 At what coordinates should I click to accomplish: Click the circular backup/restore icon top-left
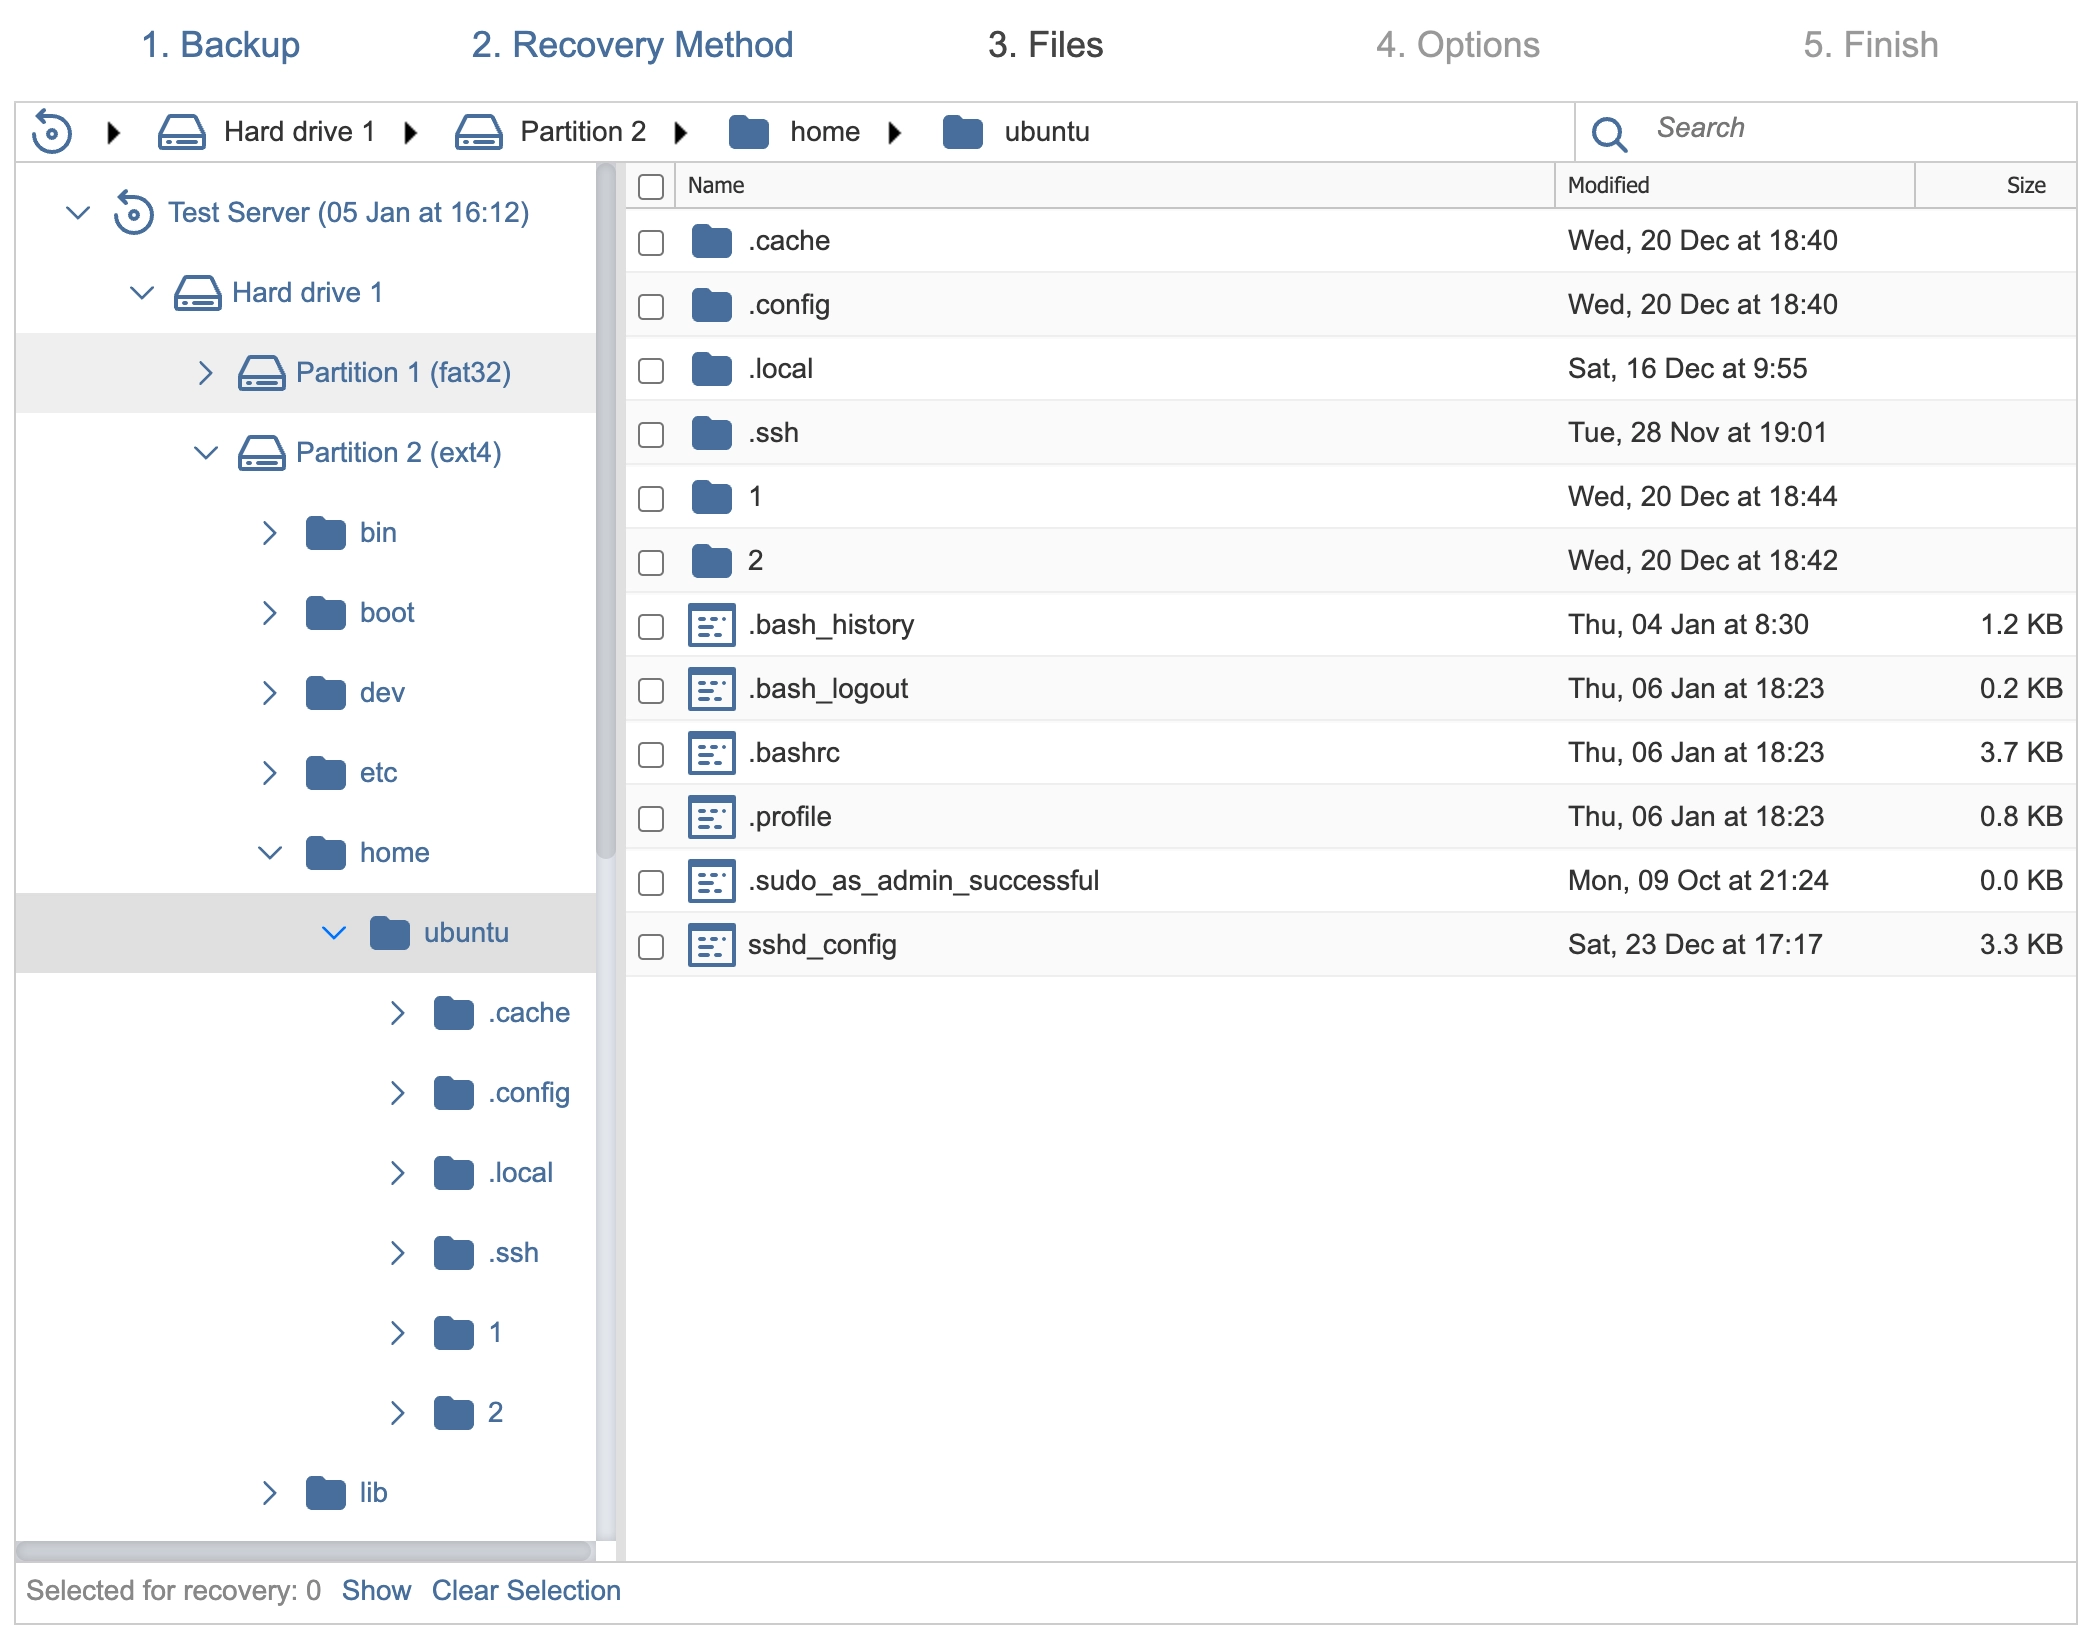pyautogui.click(x=53, y=129)
